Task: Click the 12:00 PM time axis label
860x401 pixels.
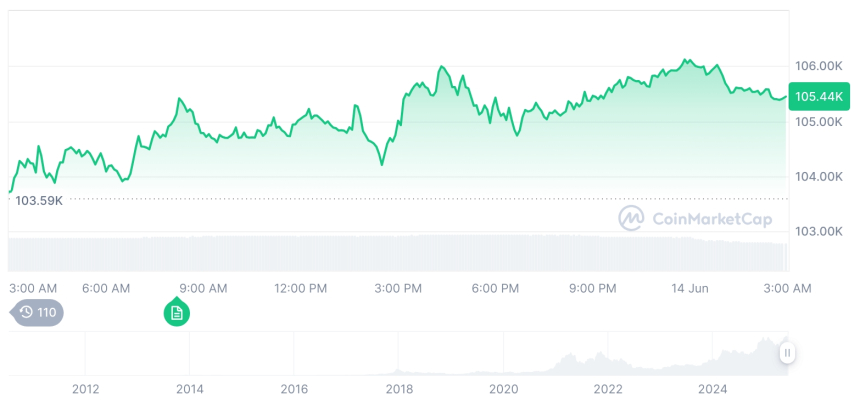Action: tap(300, 288)
